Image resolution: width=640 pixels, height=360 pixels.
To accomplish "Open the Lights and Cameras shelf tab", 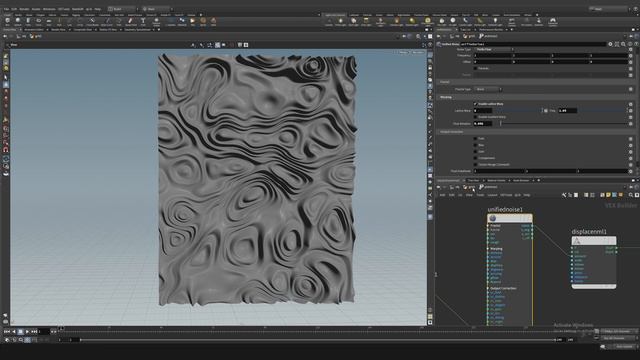I will (x=335, y=15).
